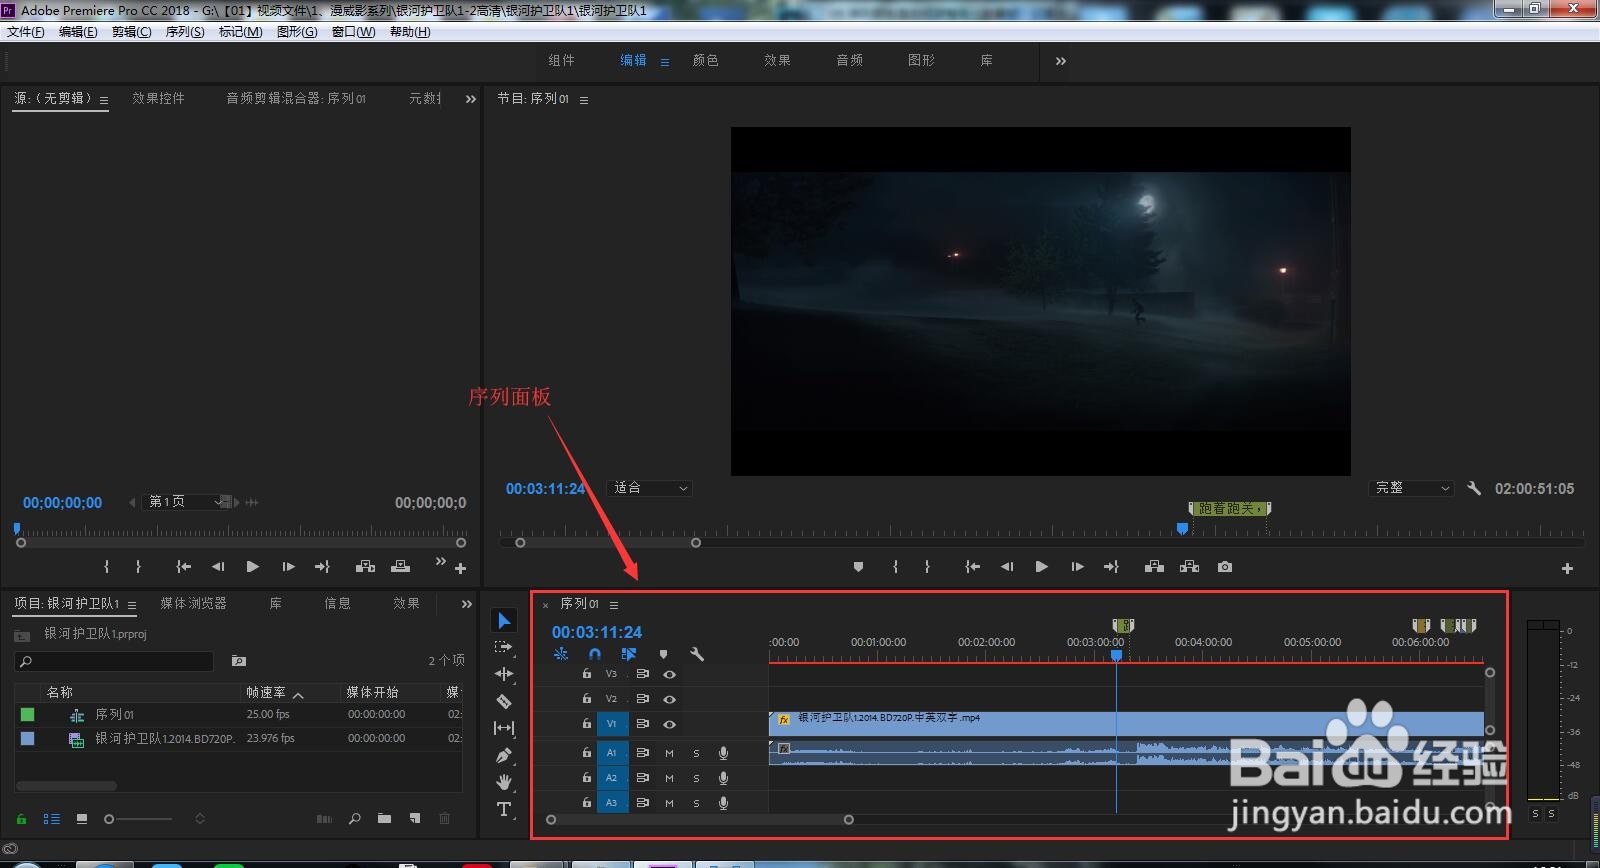Click program monitor Lift button
The height and width of the screenshot is (868, 1600).
(x=1154, y=567)
